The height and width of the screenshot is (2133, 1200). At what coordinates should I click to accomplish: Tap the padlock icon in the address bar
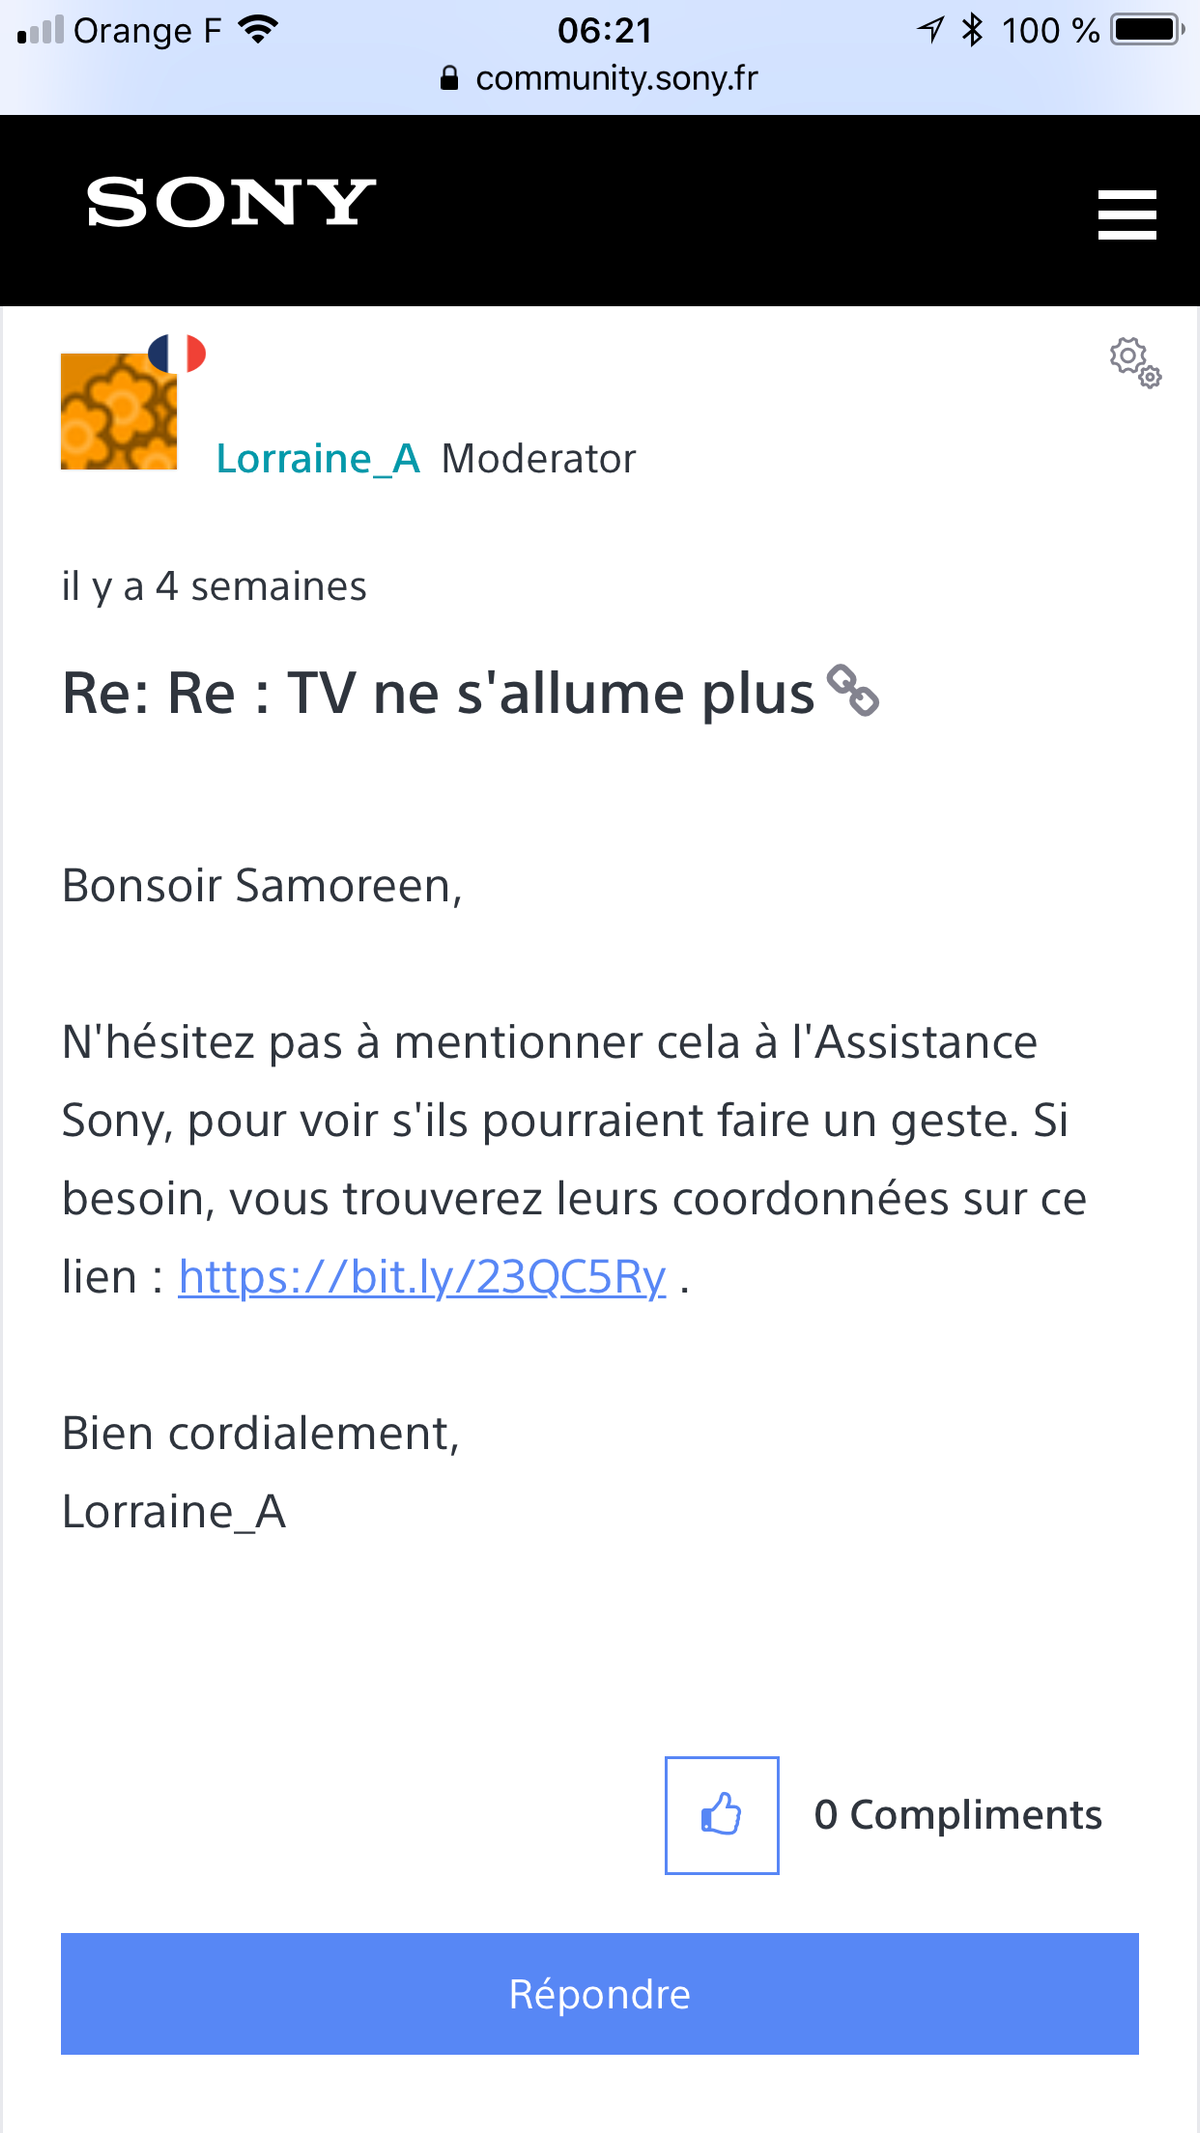tap(450, 79)
